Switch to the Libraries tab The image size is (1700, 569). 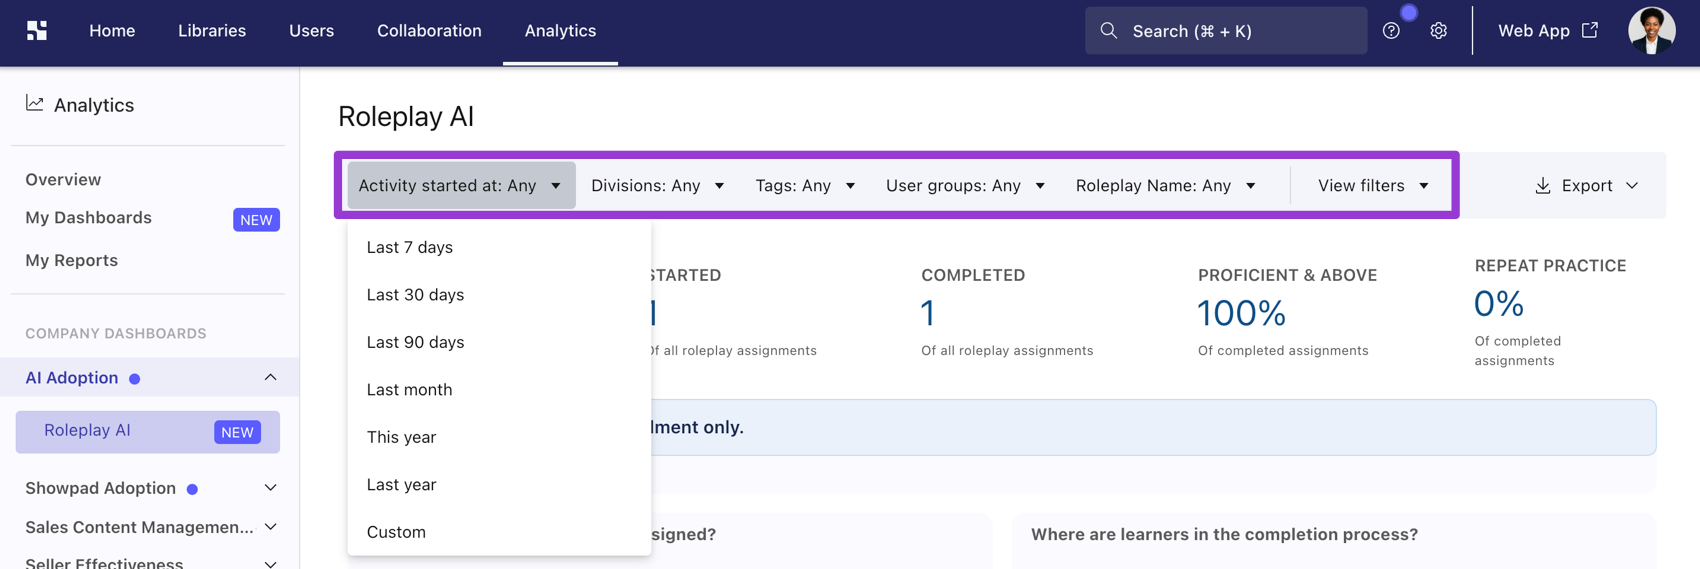(x=212, y=31)
